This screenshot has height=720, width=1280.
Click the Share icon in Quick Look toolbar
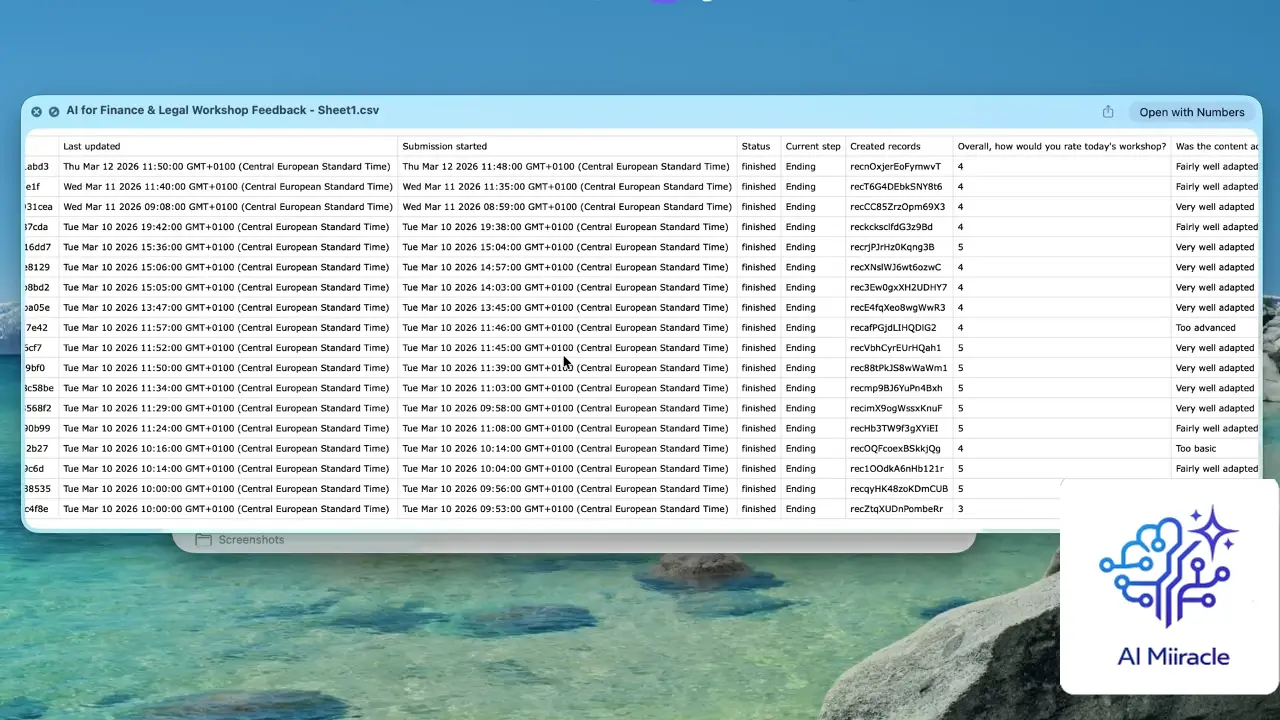pyautogui.click(x=1108, y=112)
